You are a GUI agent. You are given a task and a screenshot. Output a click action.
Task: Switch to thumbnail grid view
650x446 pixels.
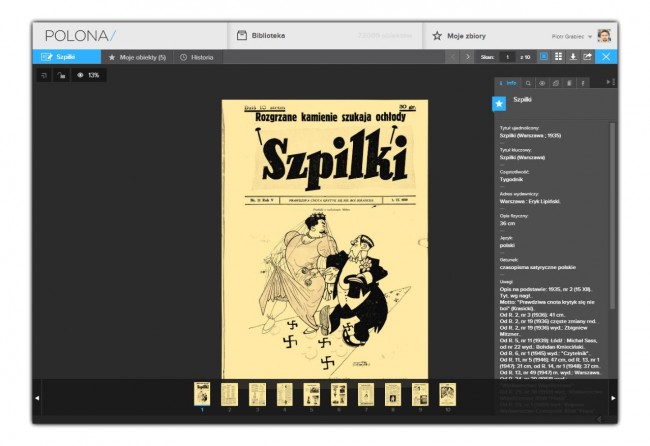(x=558, y=56)
